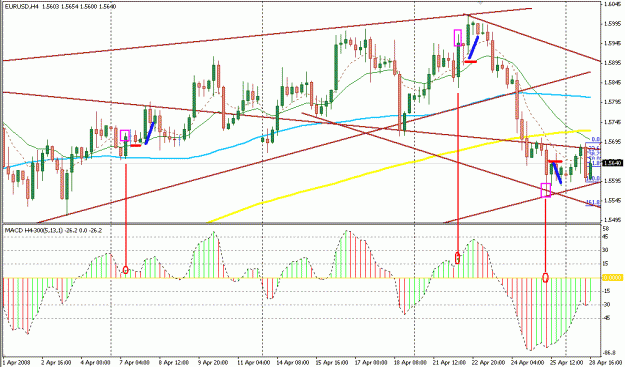Click the MACD scale value -15
Image resolution: width=625 pixels, height=367 pixels.
click(x=607, y=291)
